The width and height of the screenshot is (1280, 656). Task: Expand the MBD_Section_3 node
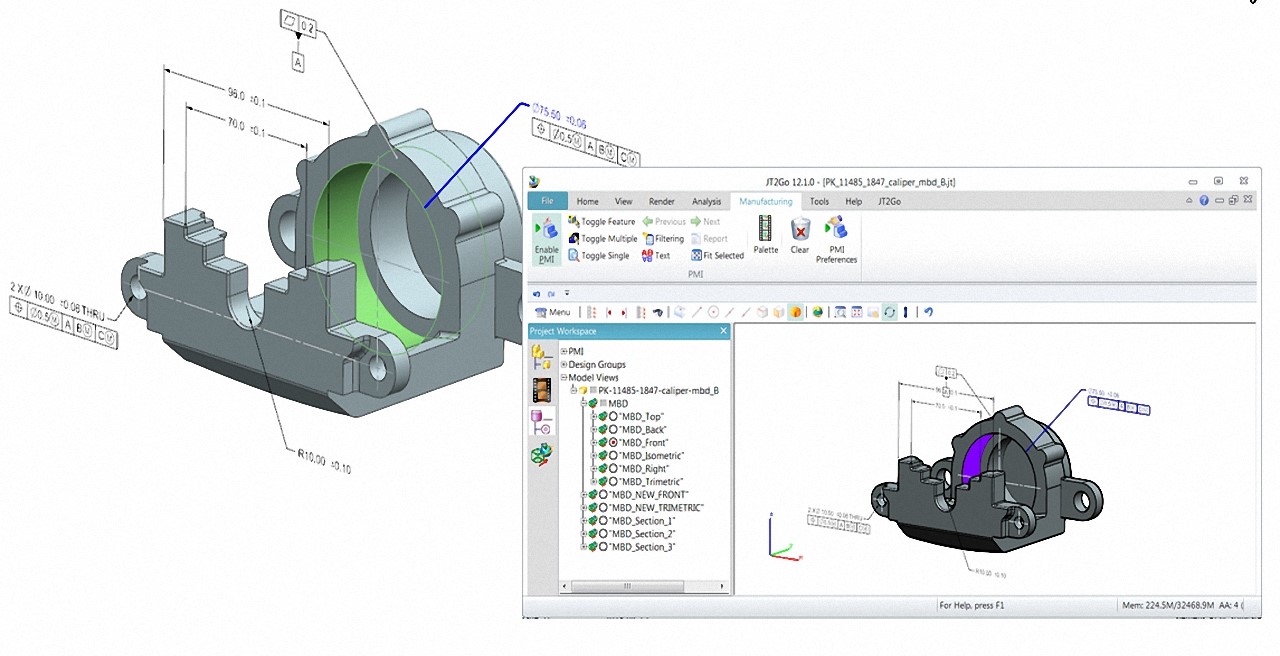584,547
